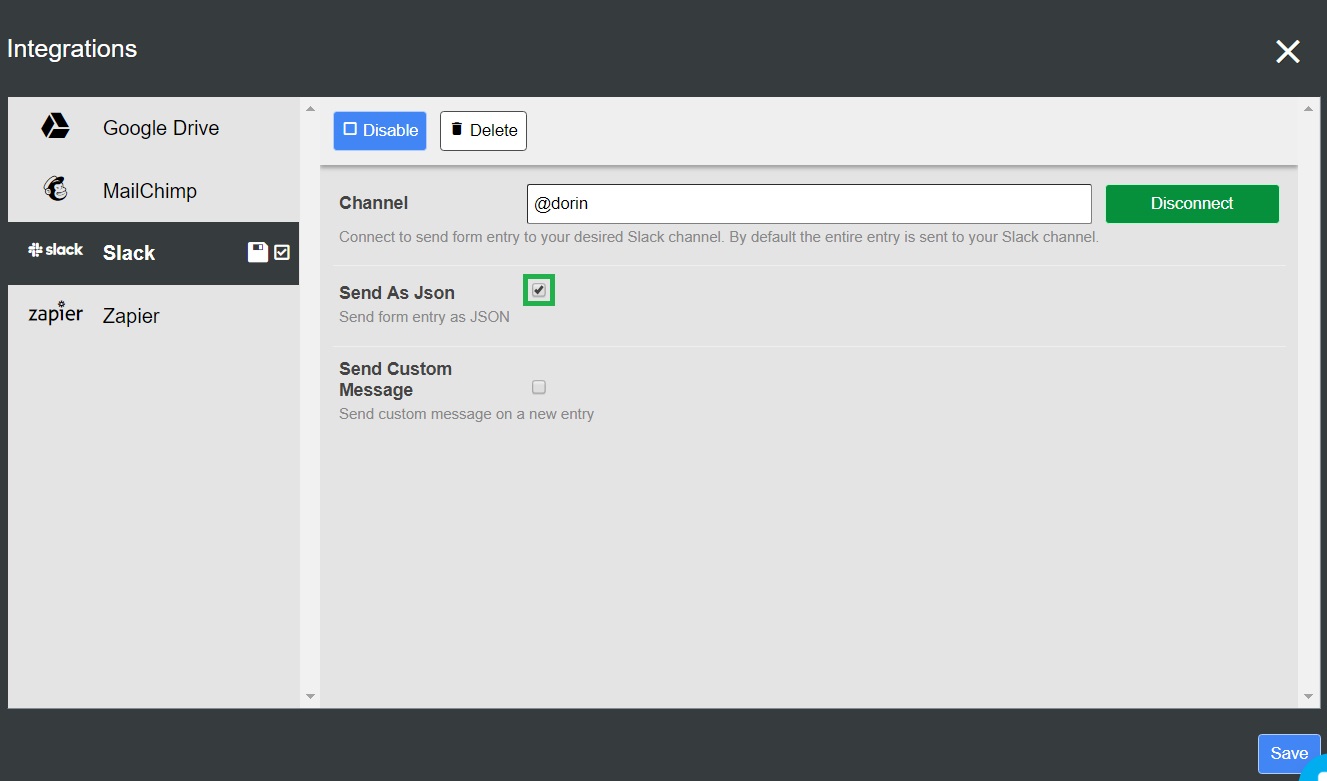
Task: Open the Google Drive integration
Action: (153, 128)
